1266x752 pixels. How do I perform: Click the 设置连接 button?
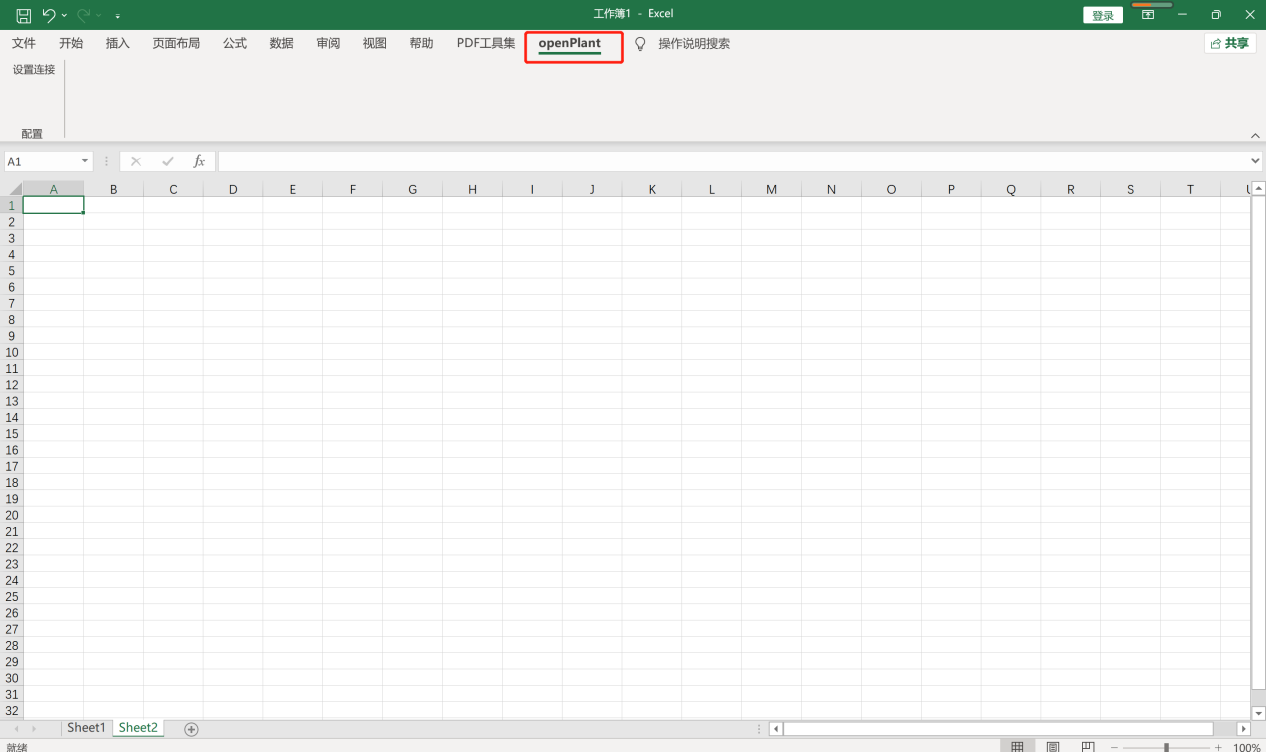point(34,70)
